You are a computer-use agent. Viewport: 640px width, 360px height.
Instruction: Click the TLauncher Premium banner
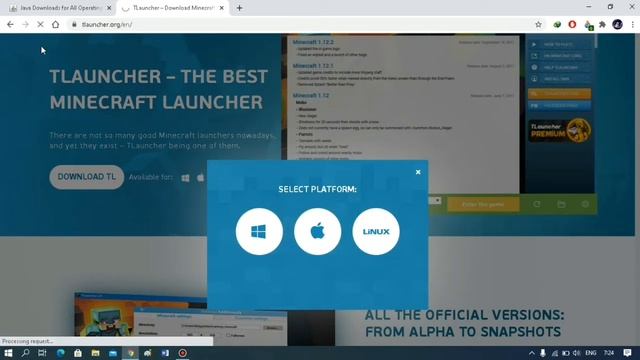tap(560, 131)
